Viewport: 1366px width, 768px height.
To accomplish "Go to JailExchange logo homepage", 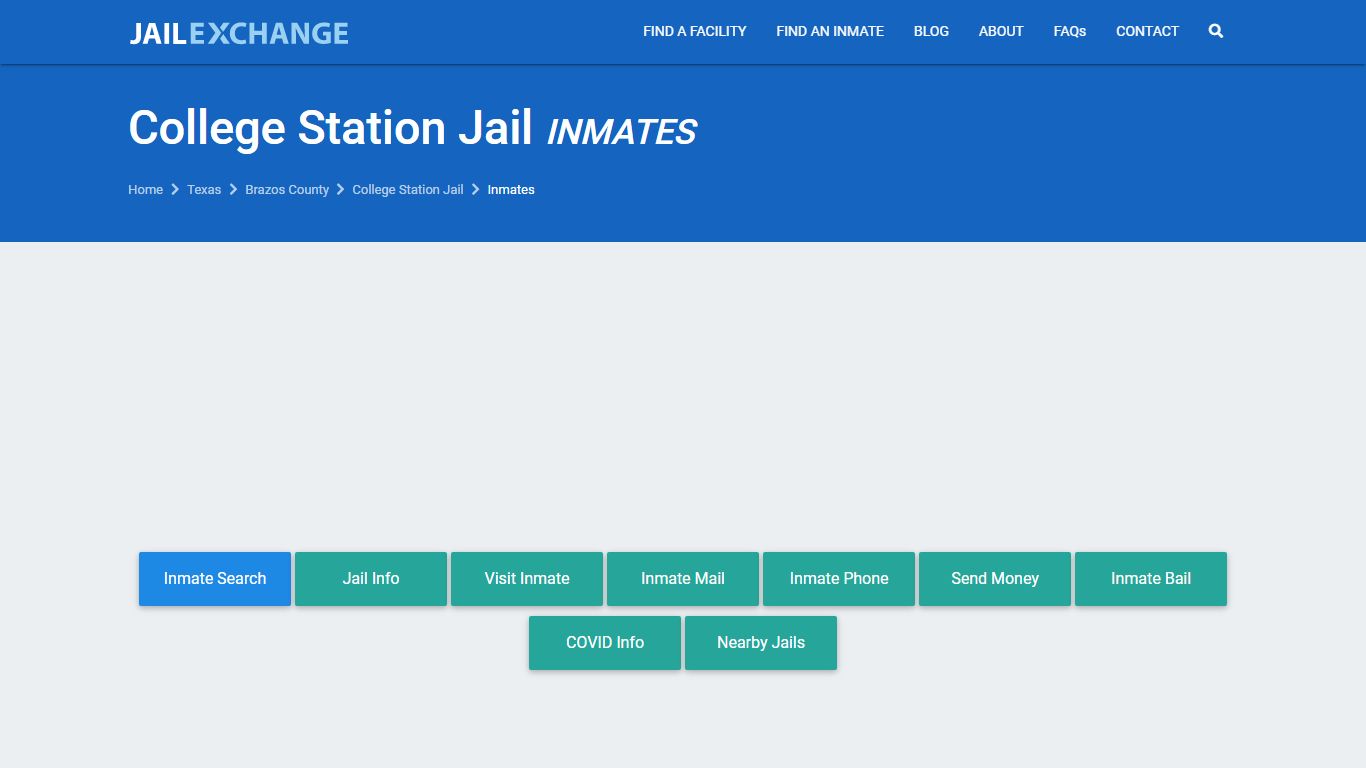I will [x=239, y=33].
